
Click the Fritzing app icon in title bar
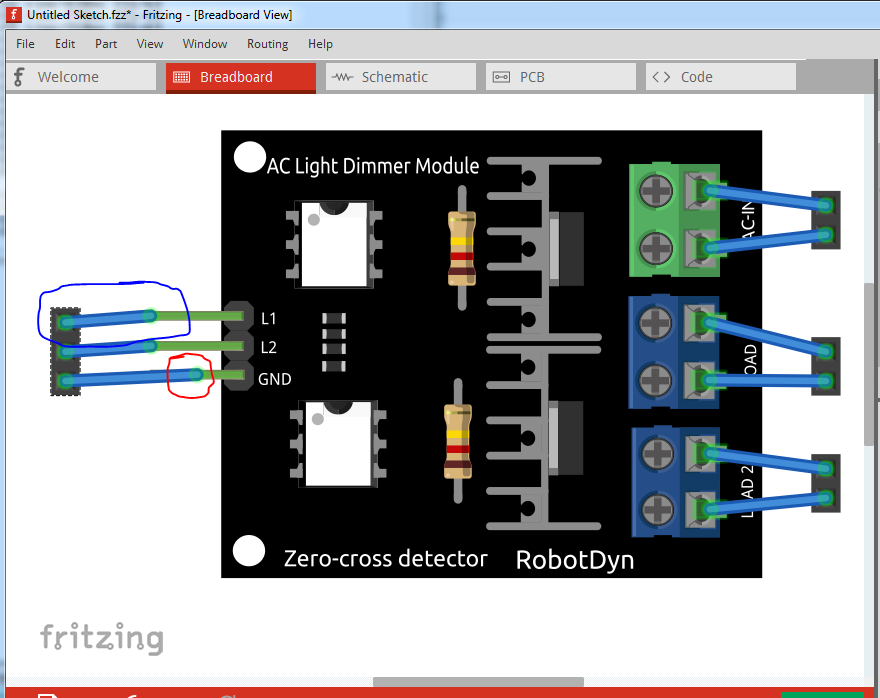click(x=13, y=15)
